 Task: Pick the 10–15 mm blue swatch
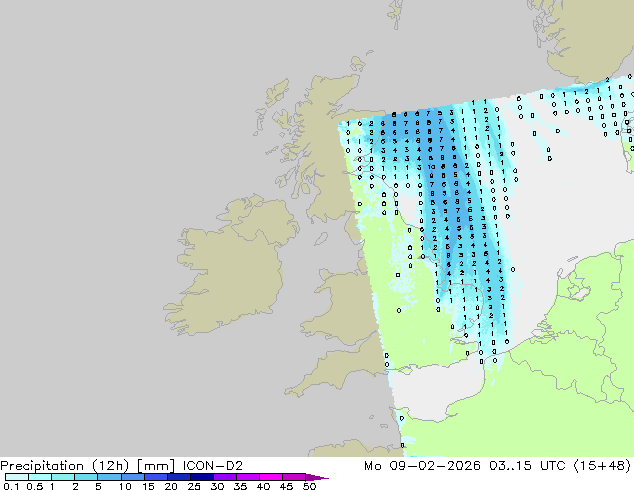132,477
